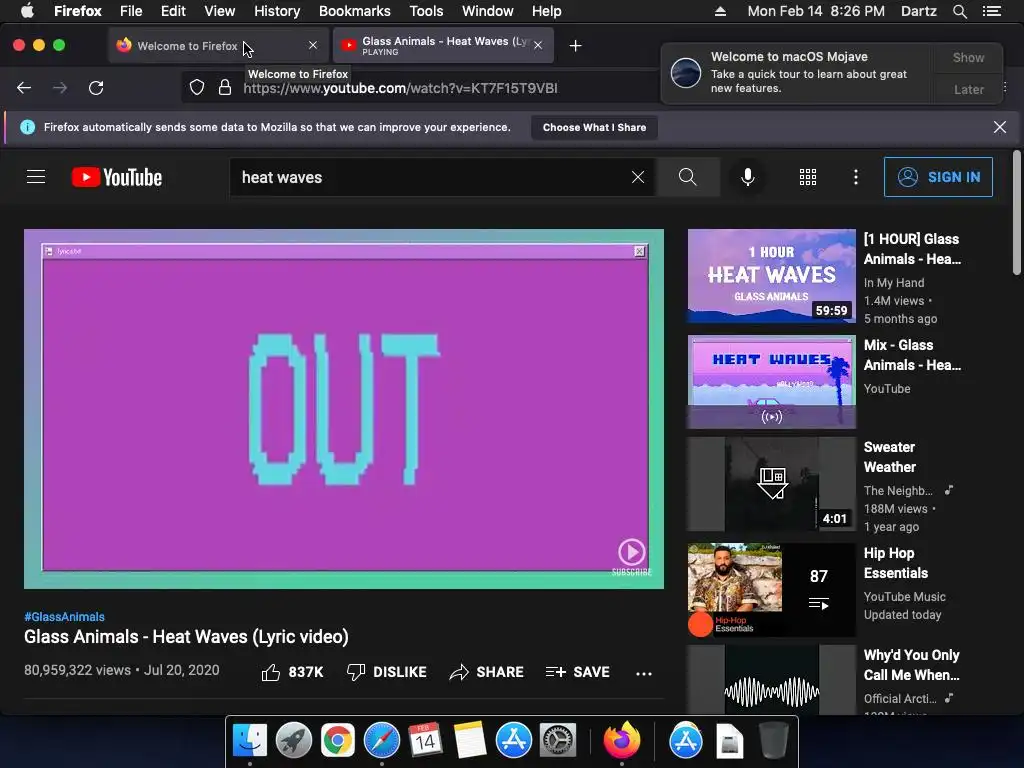Like the video with 837K thumbs up
Screen dimensions: 1024x768
(293, 672)
